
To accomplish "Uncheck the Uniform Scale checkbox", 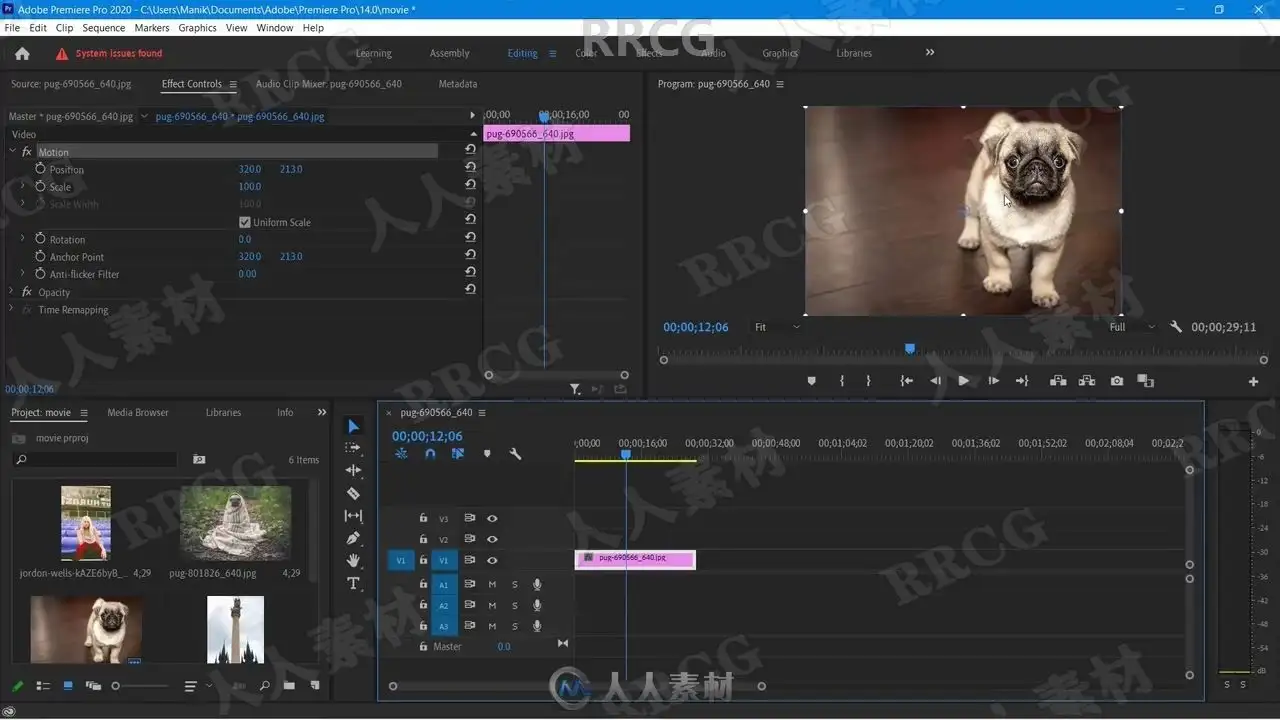I will coord(245,222).
